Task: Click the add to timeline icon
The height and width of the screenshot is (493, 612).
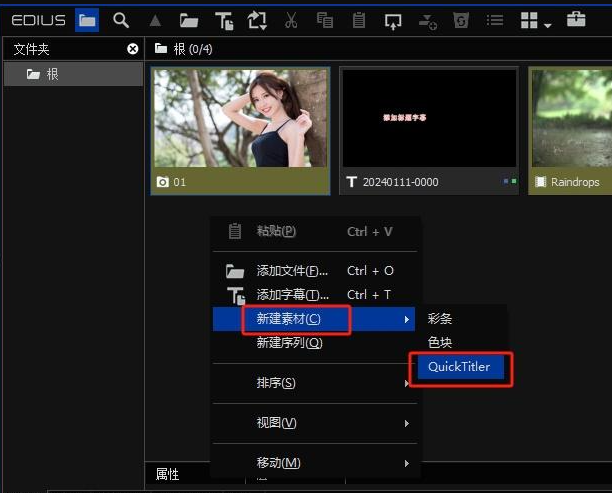Action: (427, 21)
